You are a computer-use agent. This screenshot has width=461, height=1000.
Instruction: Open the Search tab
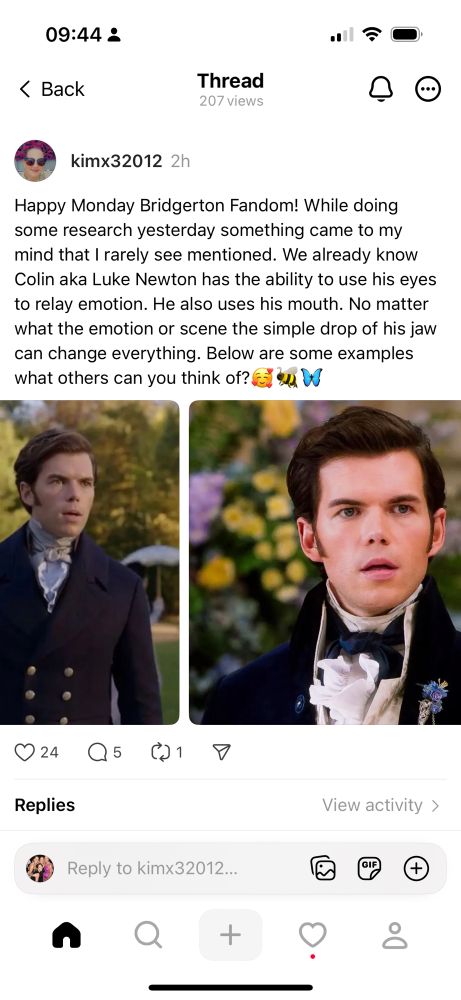click(x=148, y=936)
